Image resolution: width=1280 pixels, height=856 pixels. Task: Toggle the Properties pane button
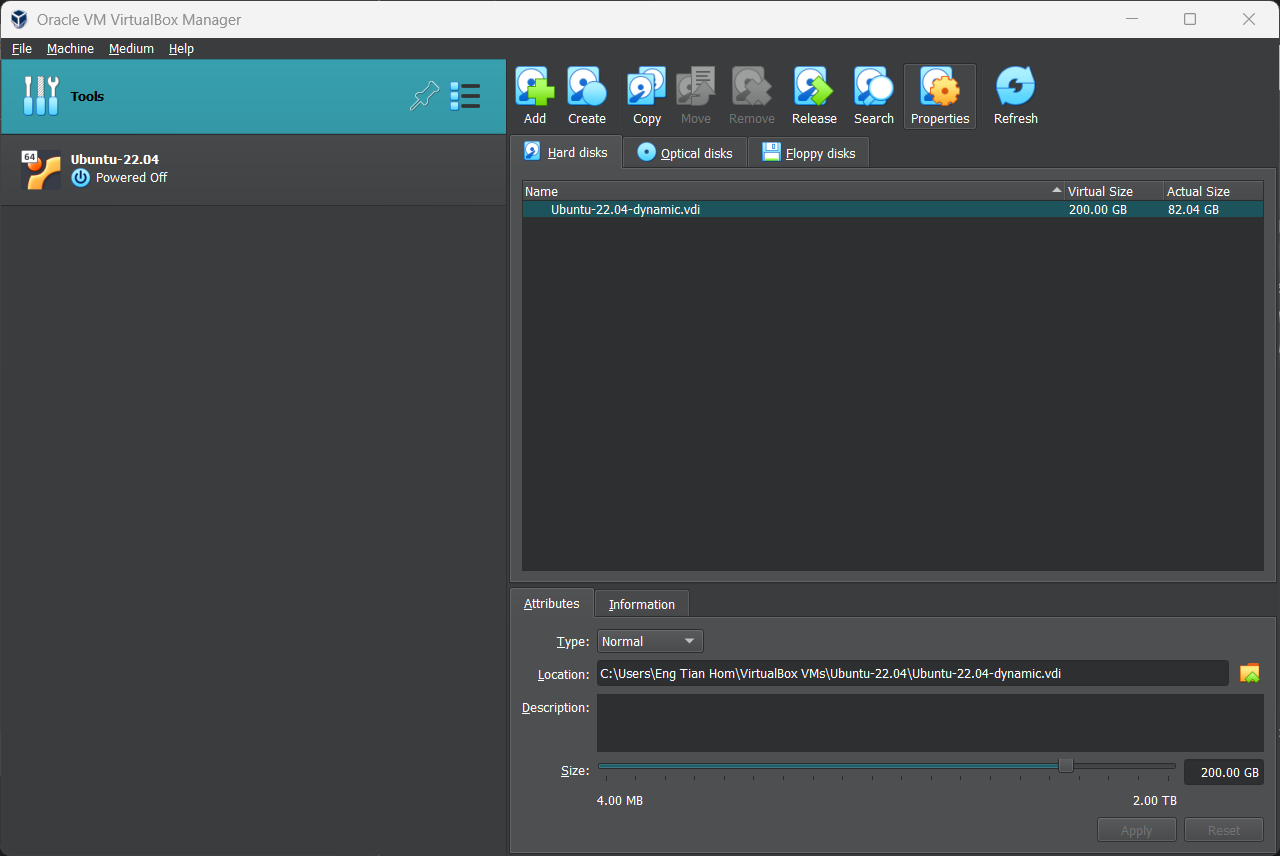pos(940,97)
